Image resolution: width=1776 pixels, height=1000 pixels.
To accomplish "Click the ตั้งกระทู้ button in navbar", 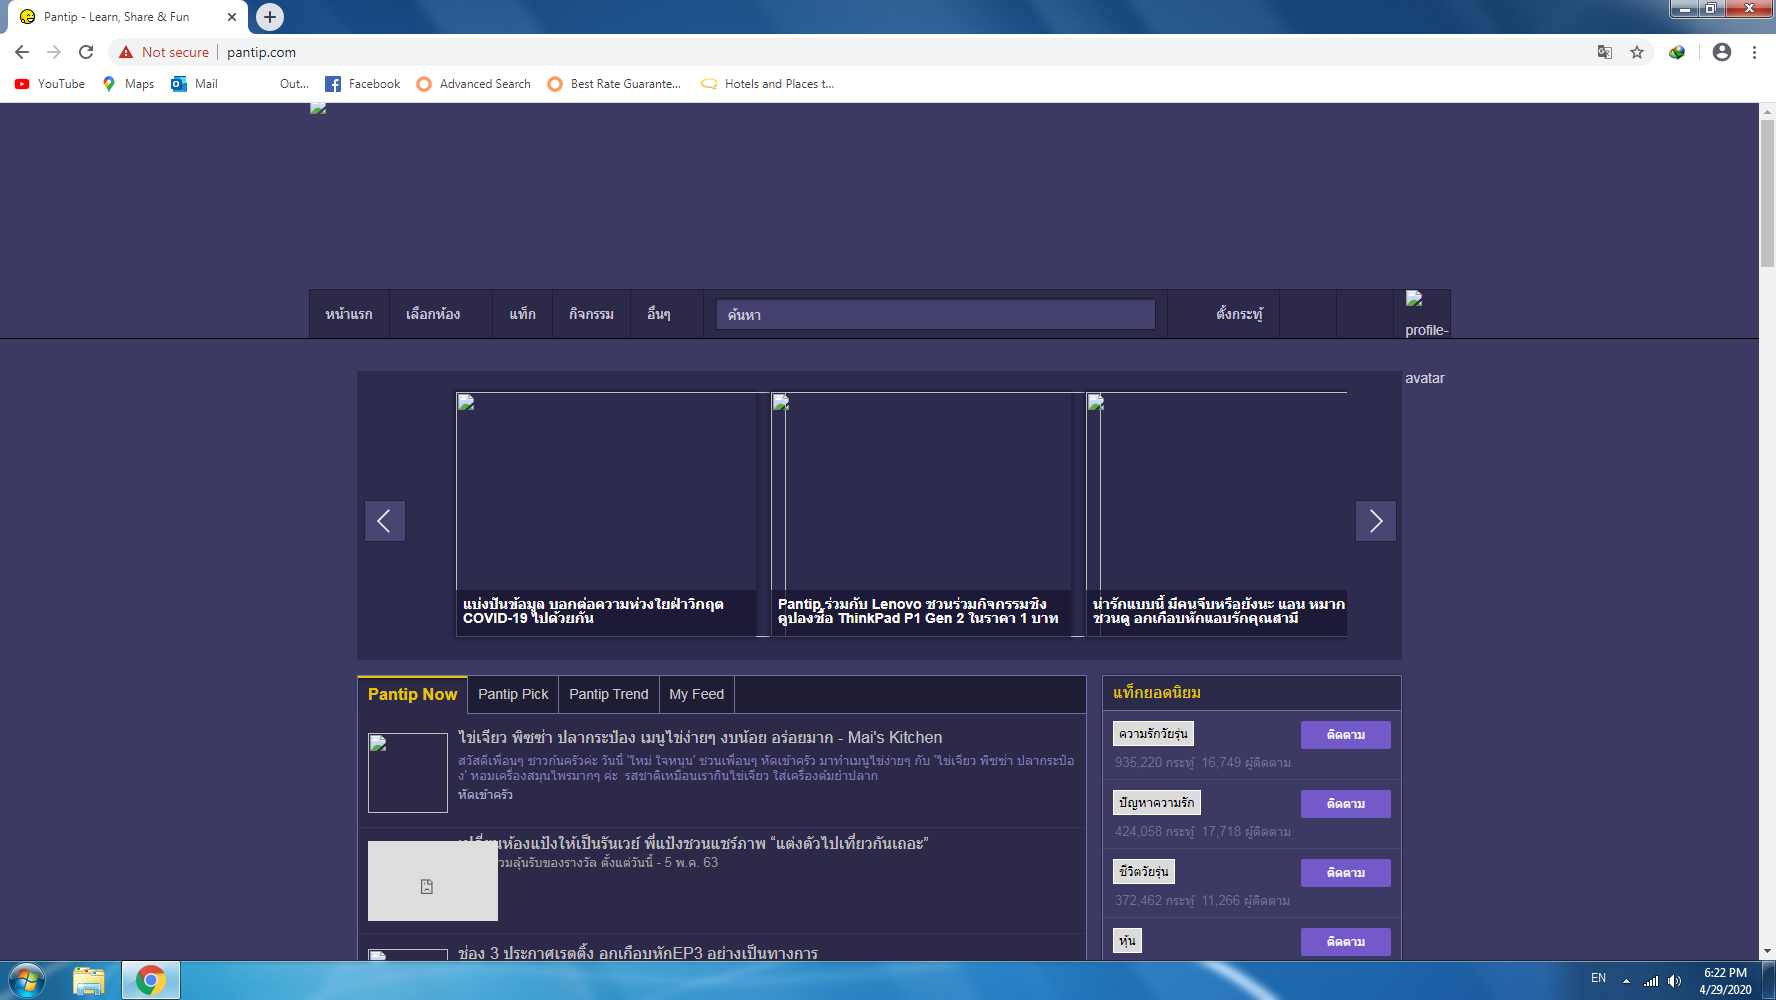I will pos(1239,314).
